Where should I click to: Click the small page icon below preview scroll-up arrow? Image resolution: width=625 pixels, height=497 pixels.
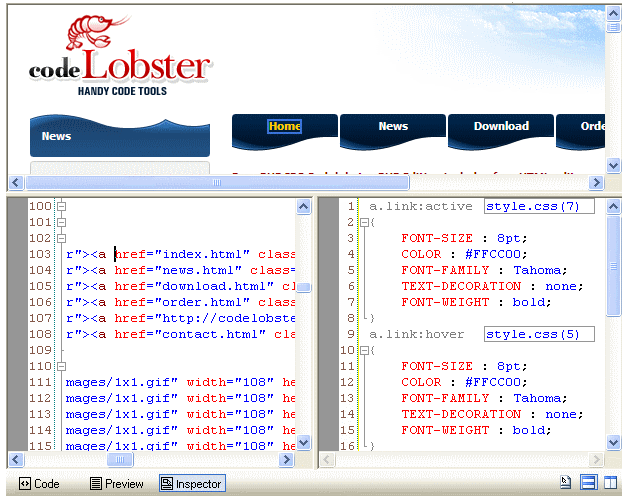click(x=613, y=27)
